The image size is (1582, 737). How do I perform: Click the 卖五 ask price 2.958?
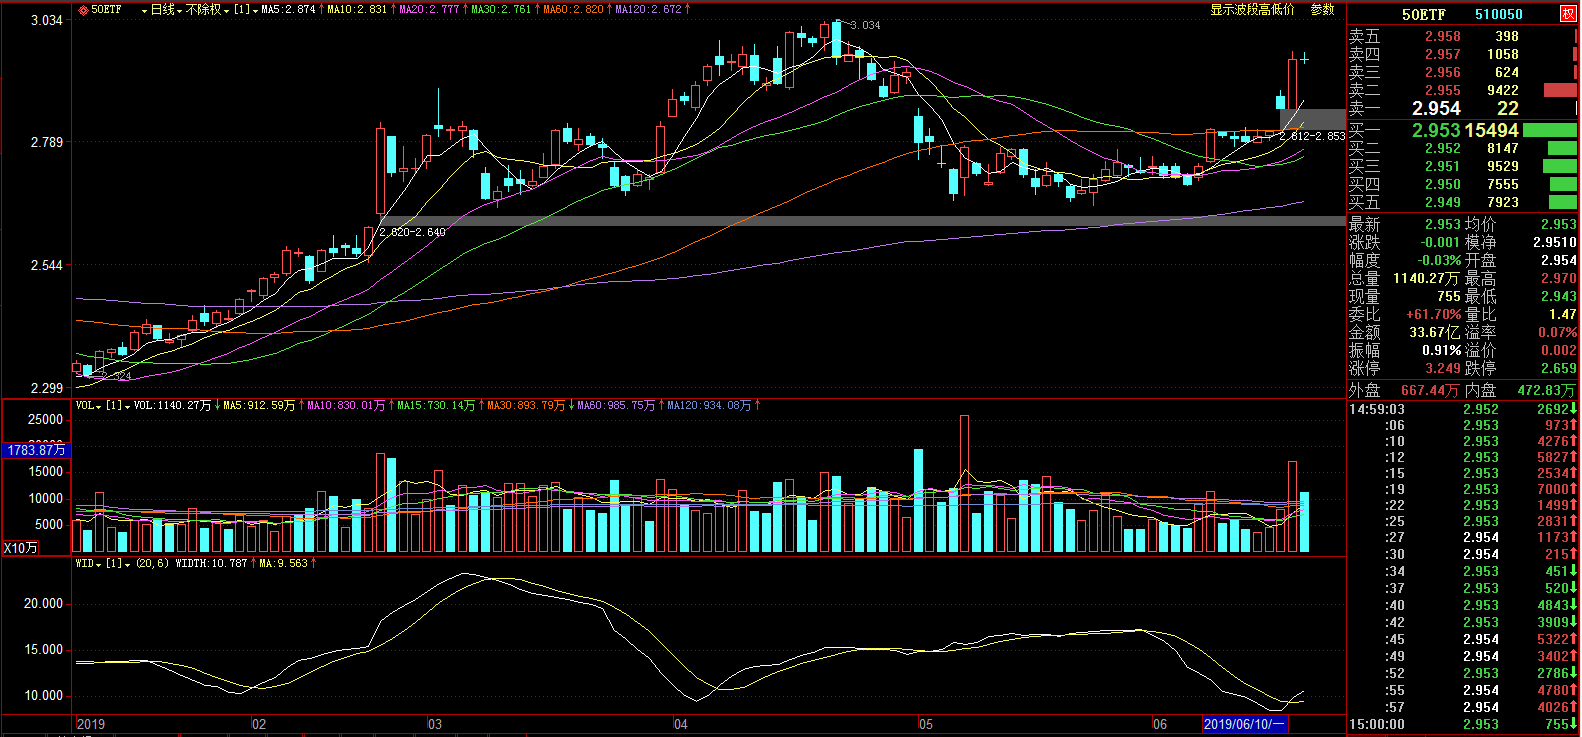[x=1442, y=36]
